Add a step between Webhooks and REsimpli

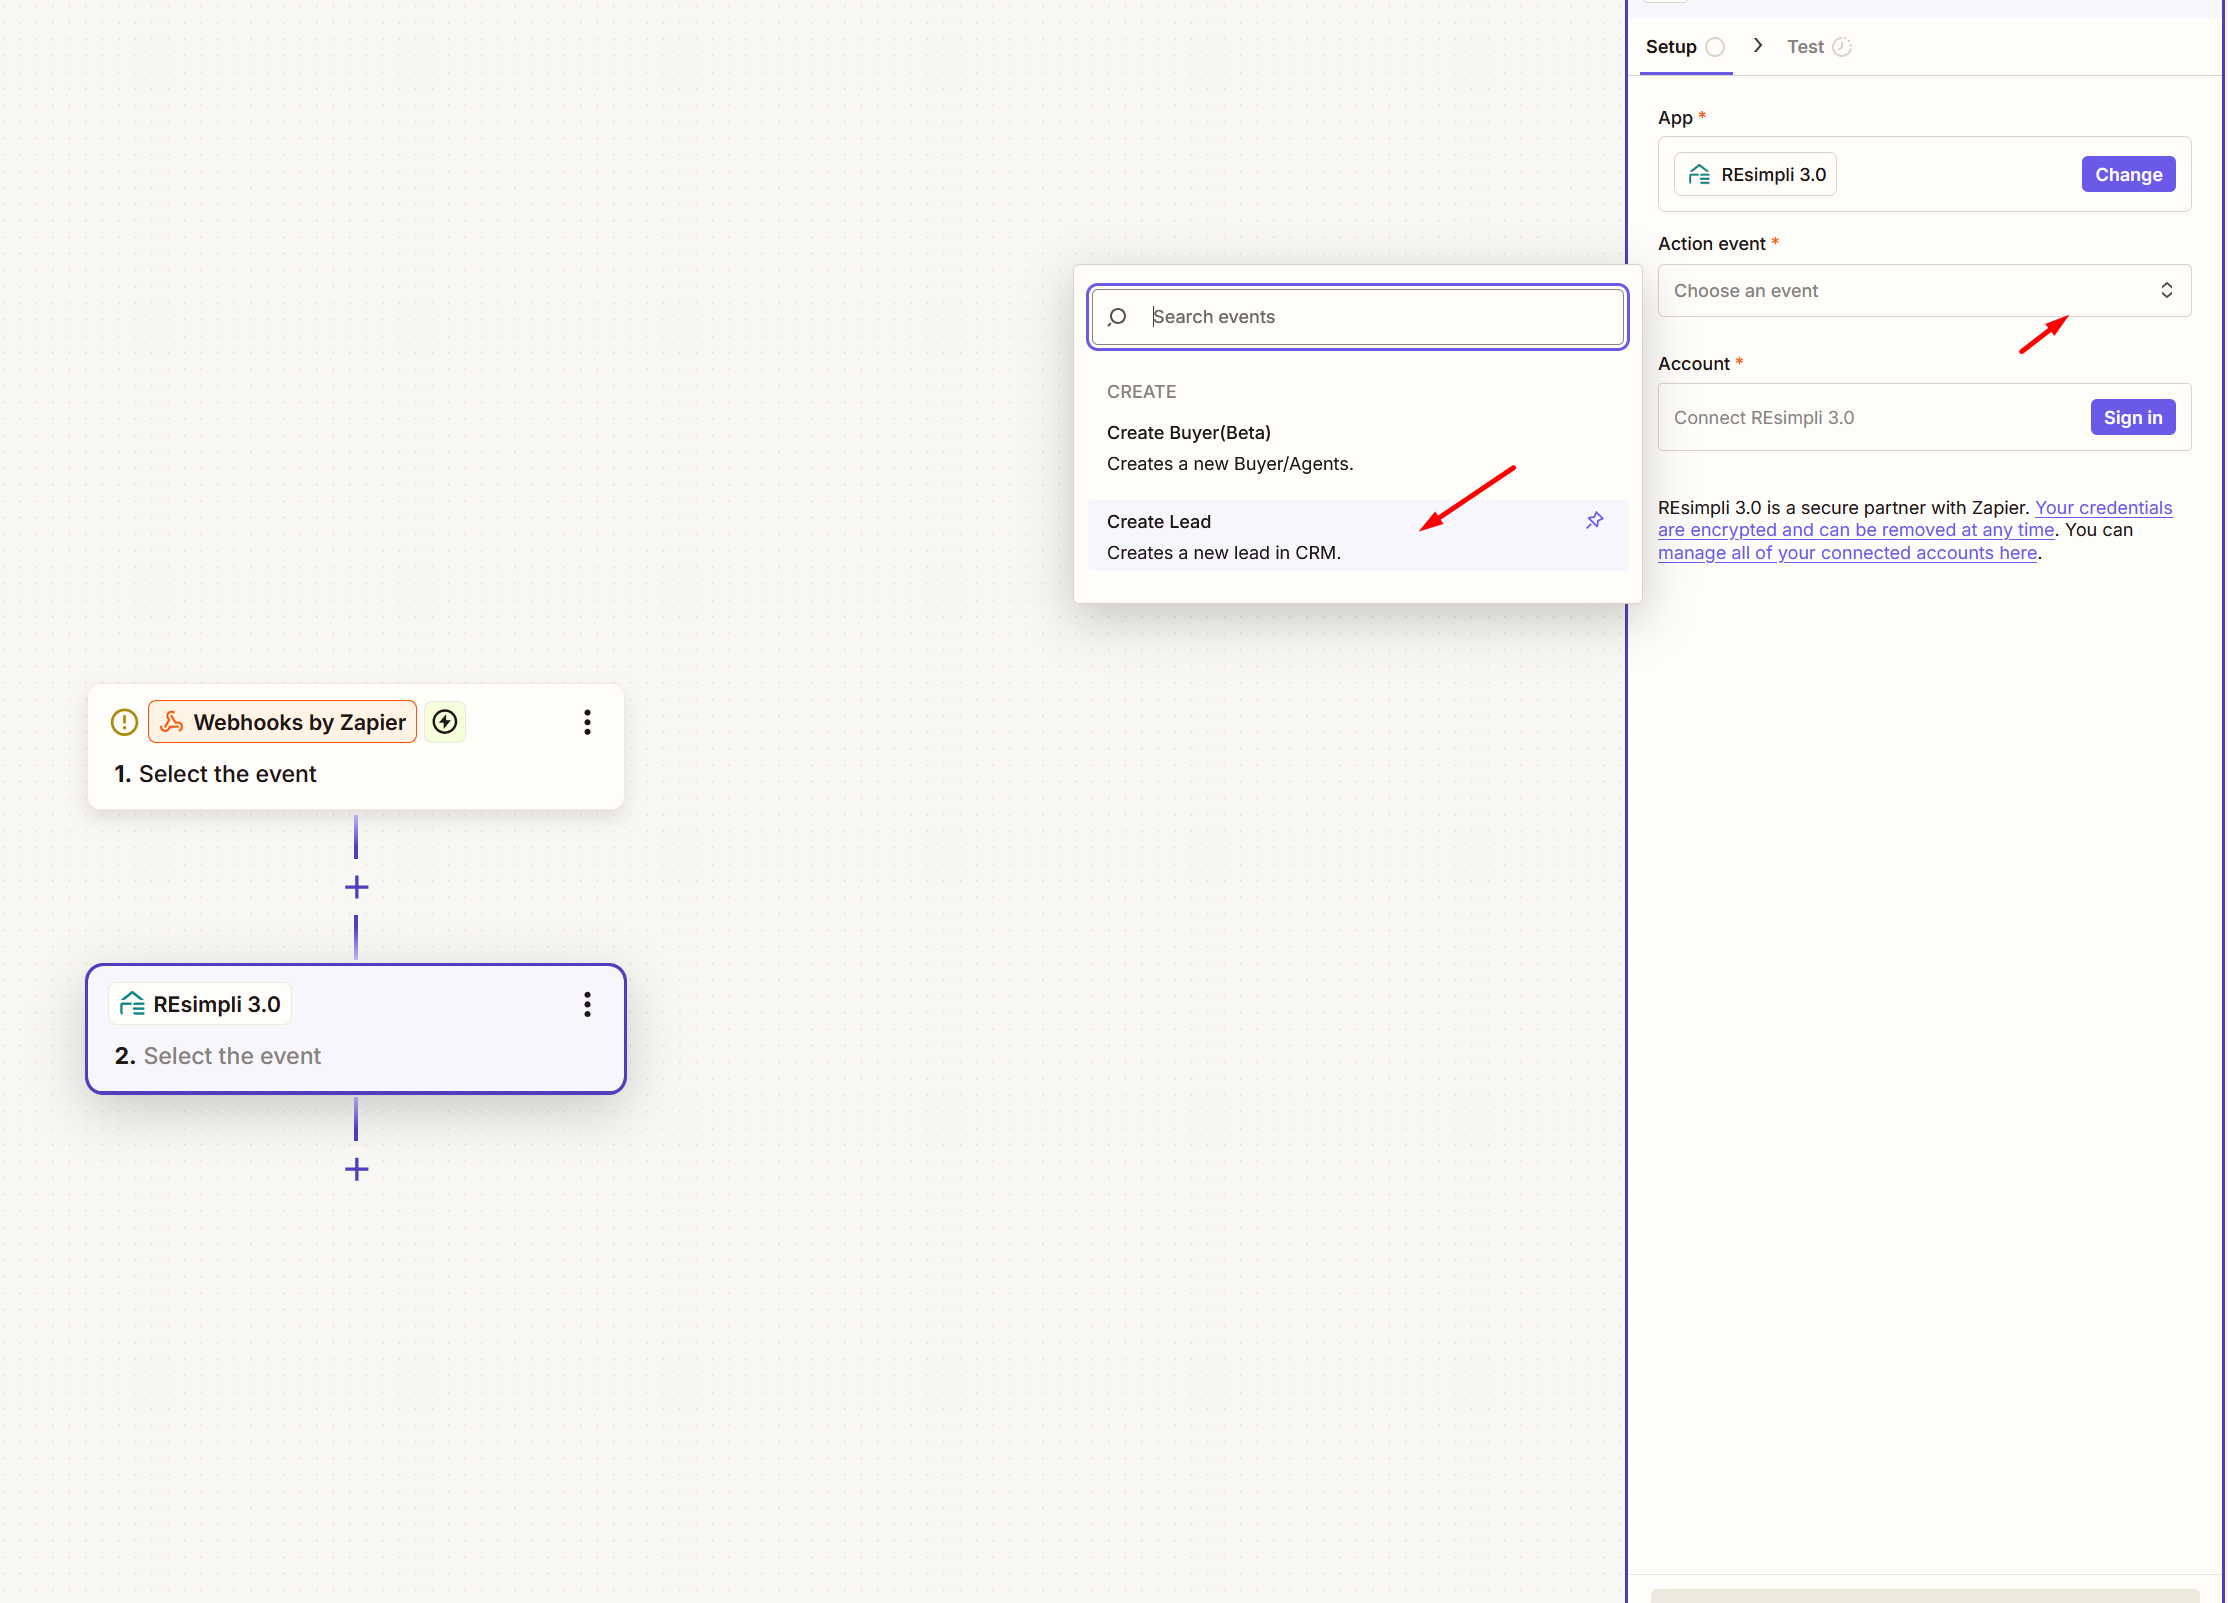click(356, 887)
